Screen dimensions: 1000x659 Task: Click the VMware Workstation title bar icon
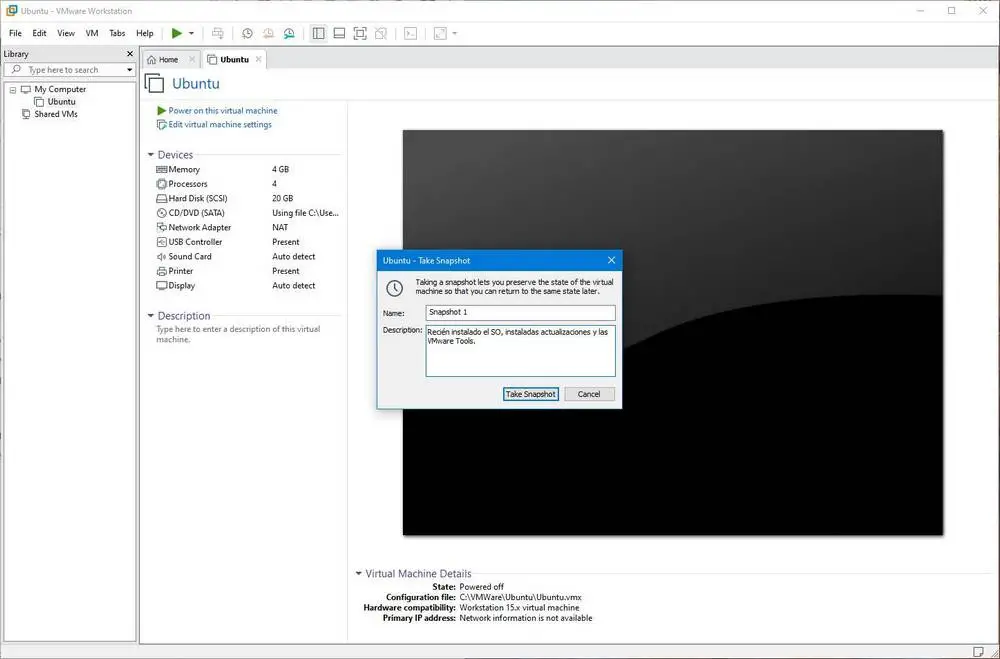point(11,11)
